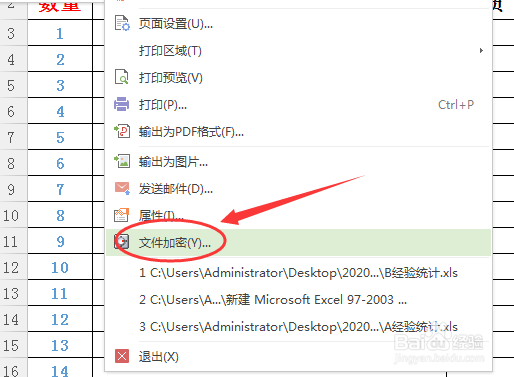Select row header 15

tap(13, 345)
